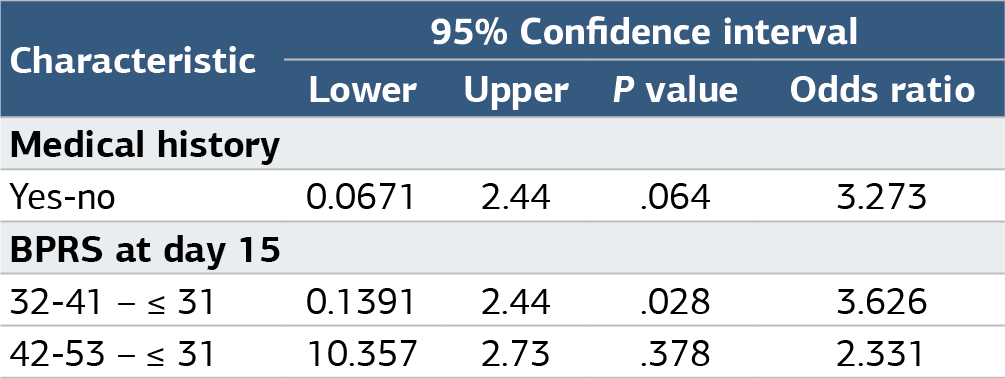Click the odds ratio 3.273

click(882, 197)
